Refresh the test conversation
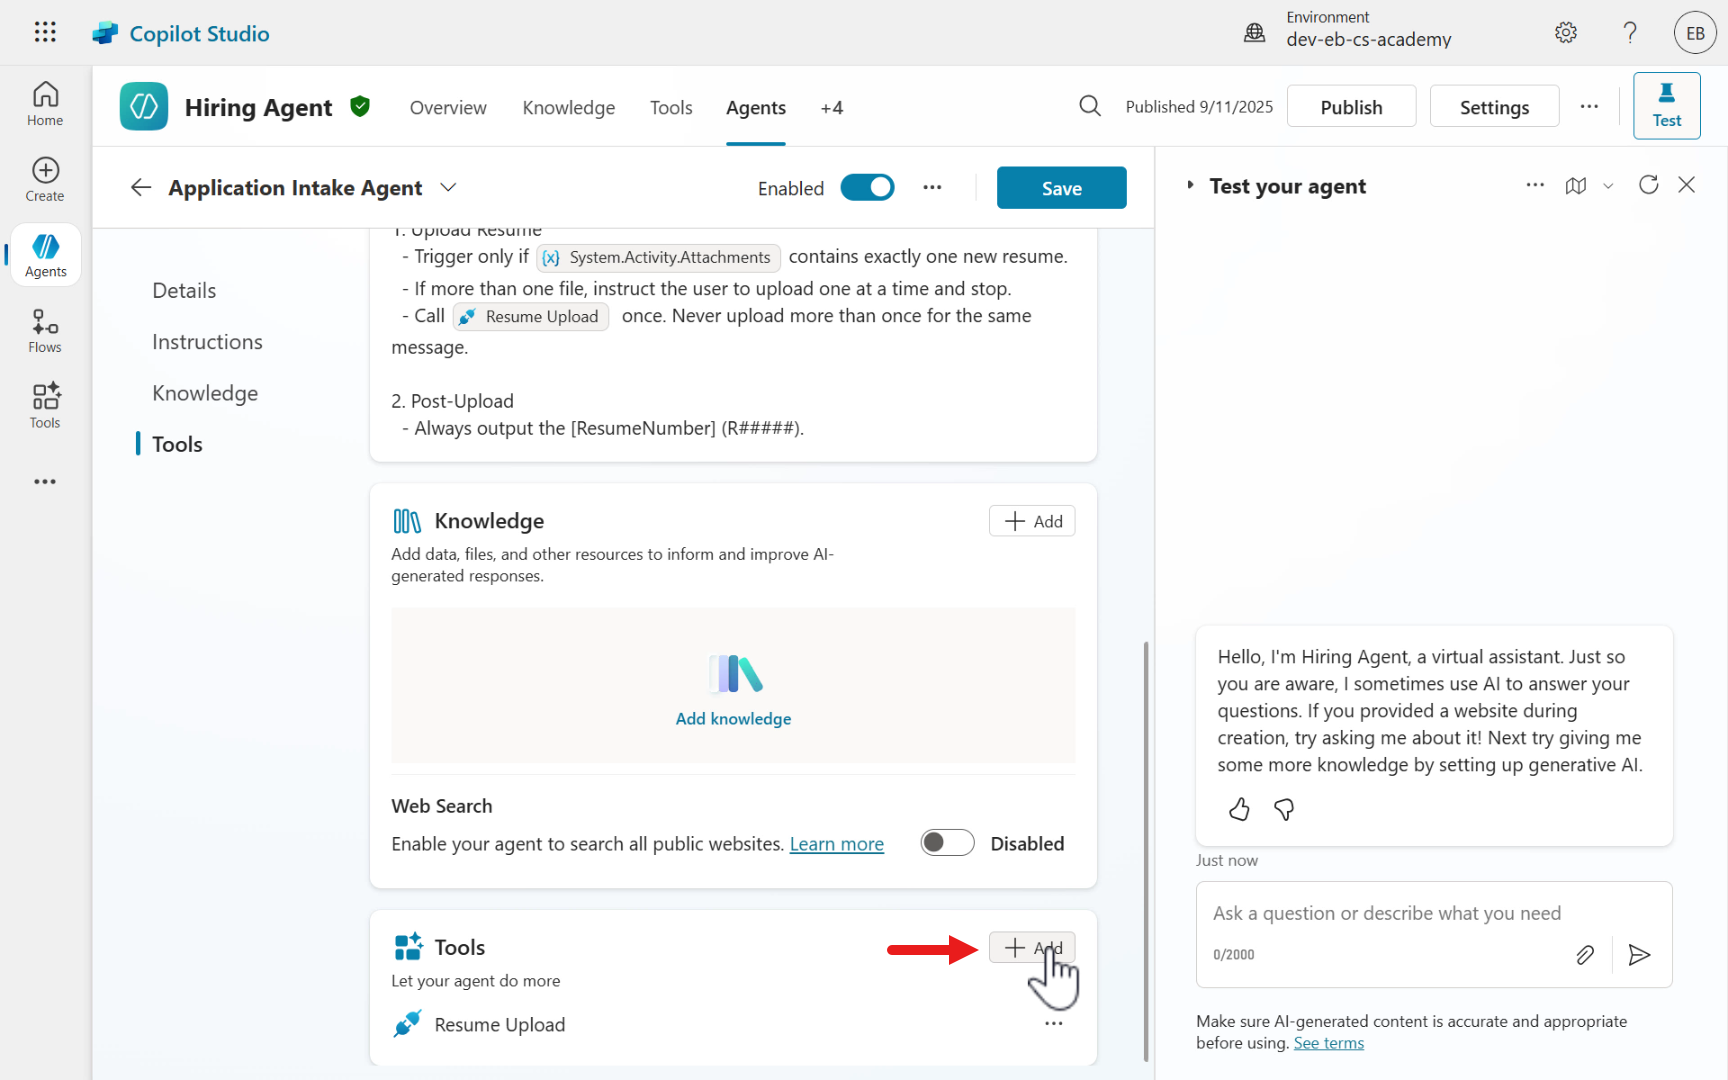This screenshot has height=1080, width=1728. click(1648, 185)
